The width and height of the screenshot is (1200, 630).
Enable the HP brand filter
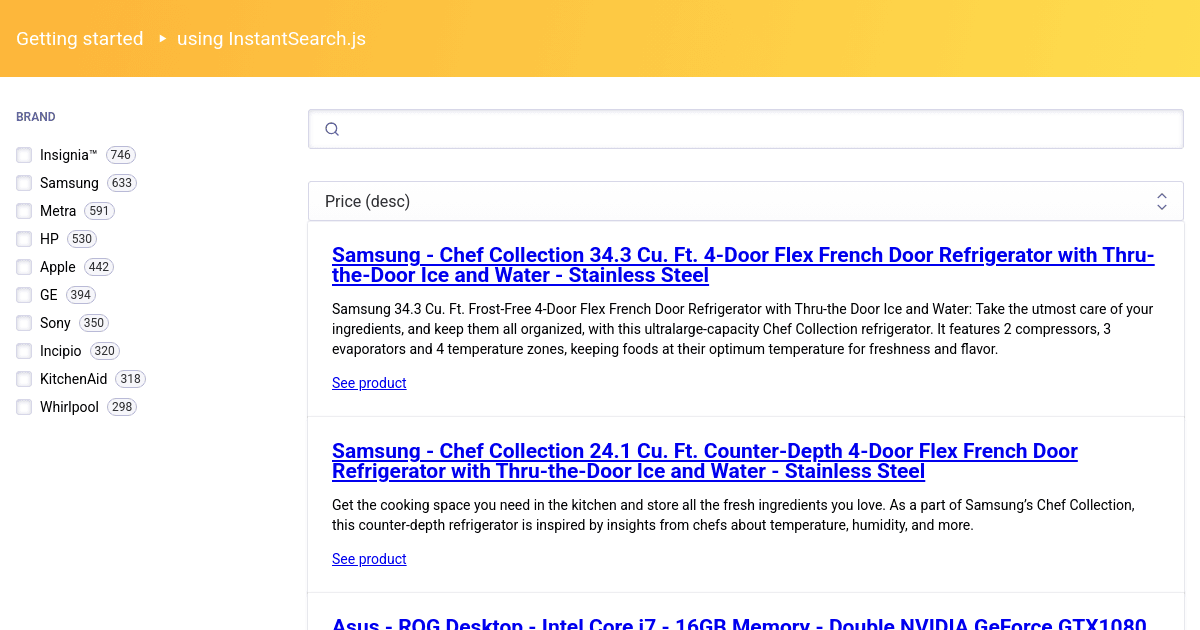(x=24, y=239)
